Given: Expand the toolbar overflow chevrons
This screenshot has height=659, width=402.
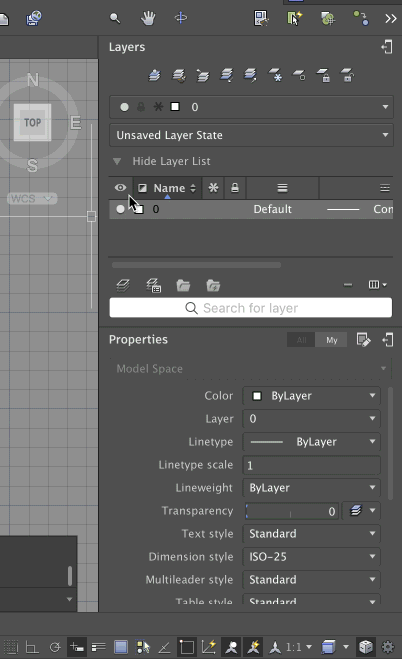Looking at the screenshot, I should click(x=391, y=18).
